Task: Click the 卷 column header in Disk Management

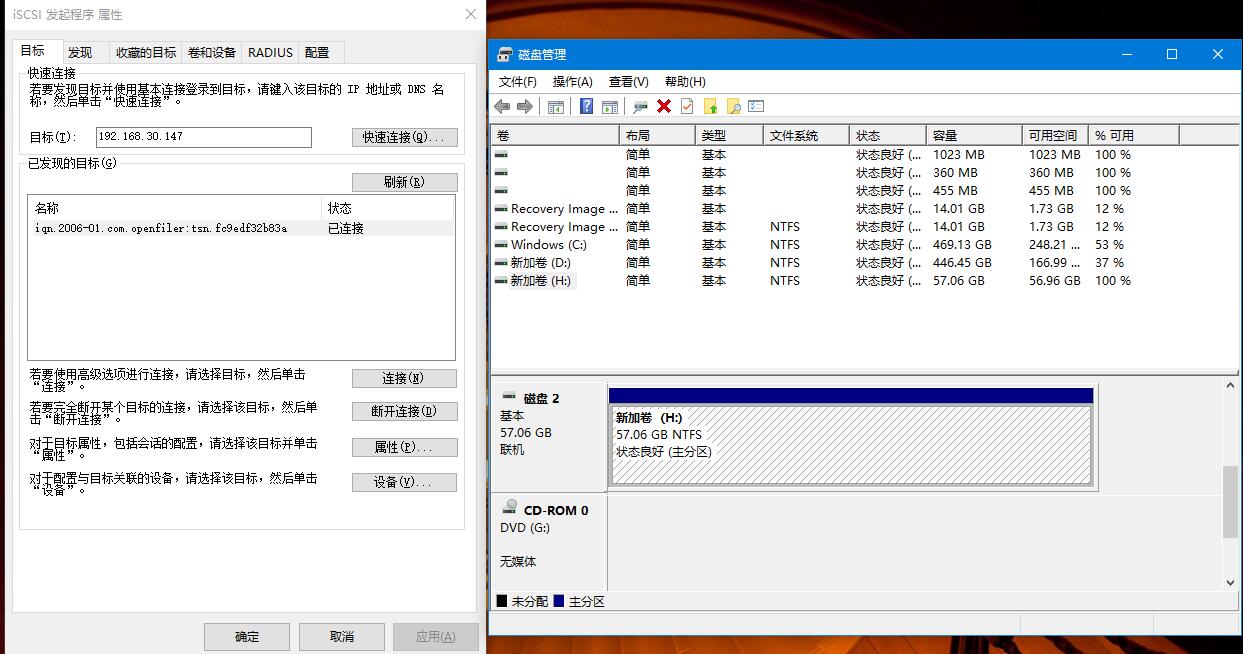Action: (x=555, y=135)
